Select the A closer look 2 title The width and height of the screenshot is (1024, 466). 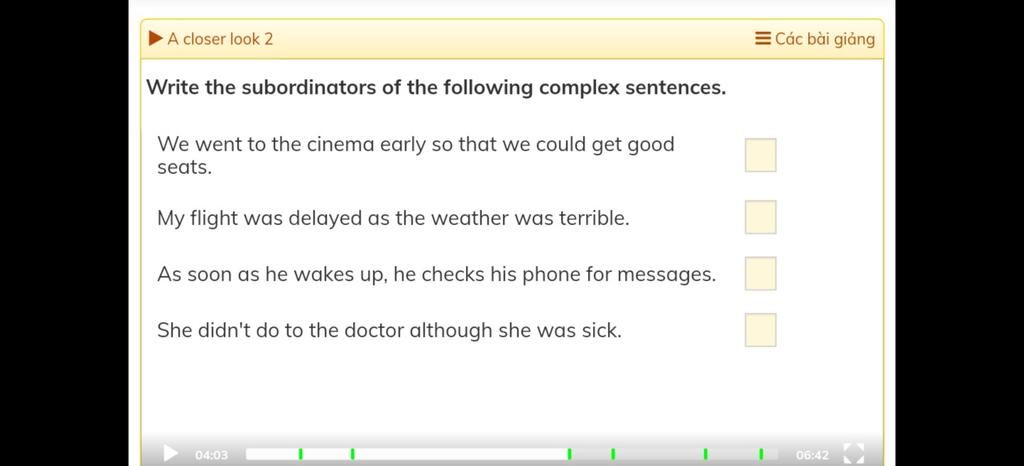point(220,39)
